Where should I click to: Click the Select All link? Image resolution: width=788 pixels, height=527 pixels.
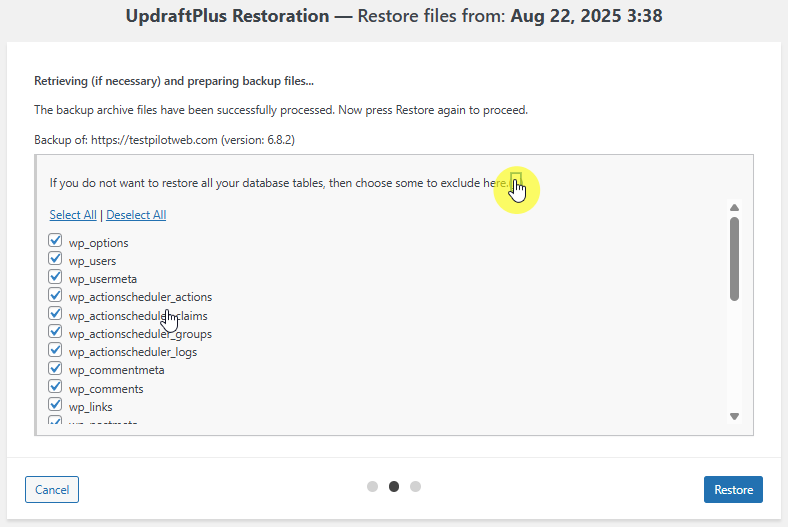point(73,215)
